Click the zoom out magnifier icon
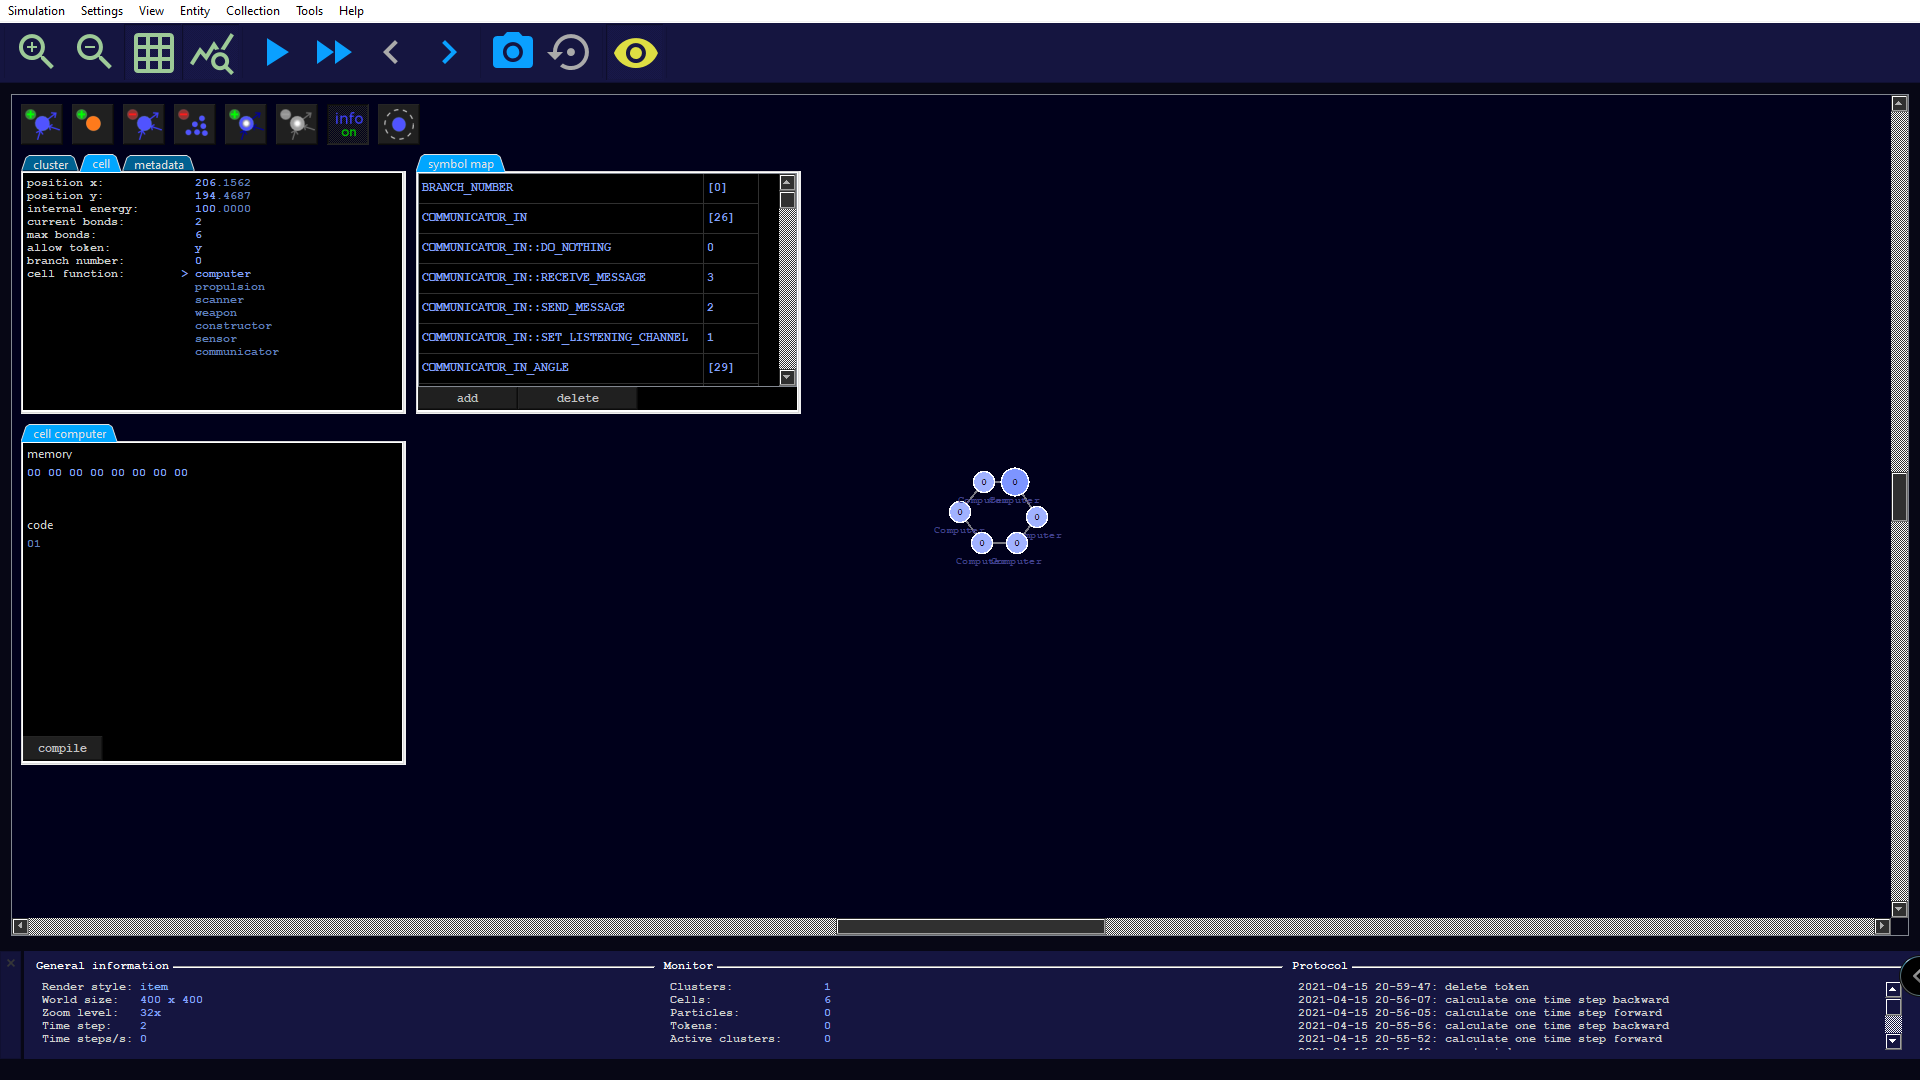The image size is (1920, 1080). [x=94, y=52]
